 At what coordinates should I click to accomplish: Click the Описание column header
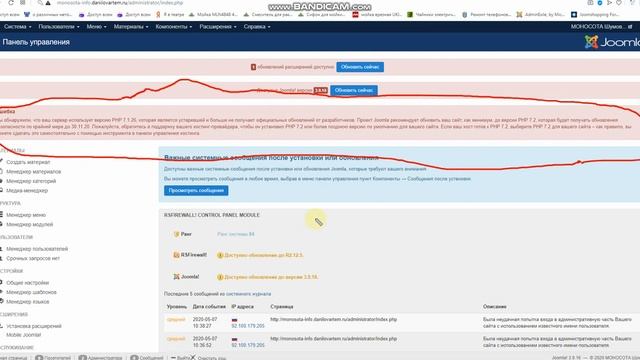(x=495, y=306)
